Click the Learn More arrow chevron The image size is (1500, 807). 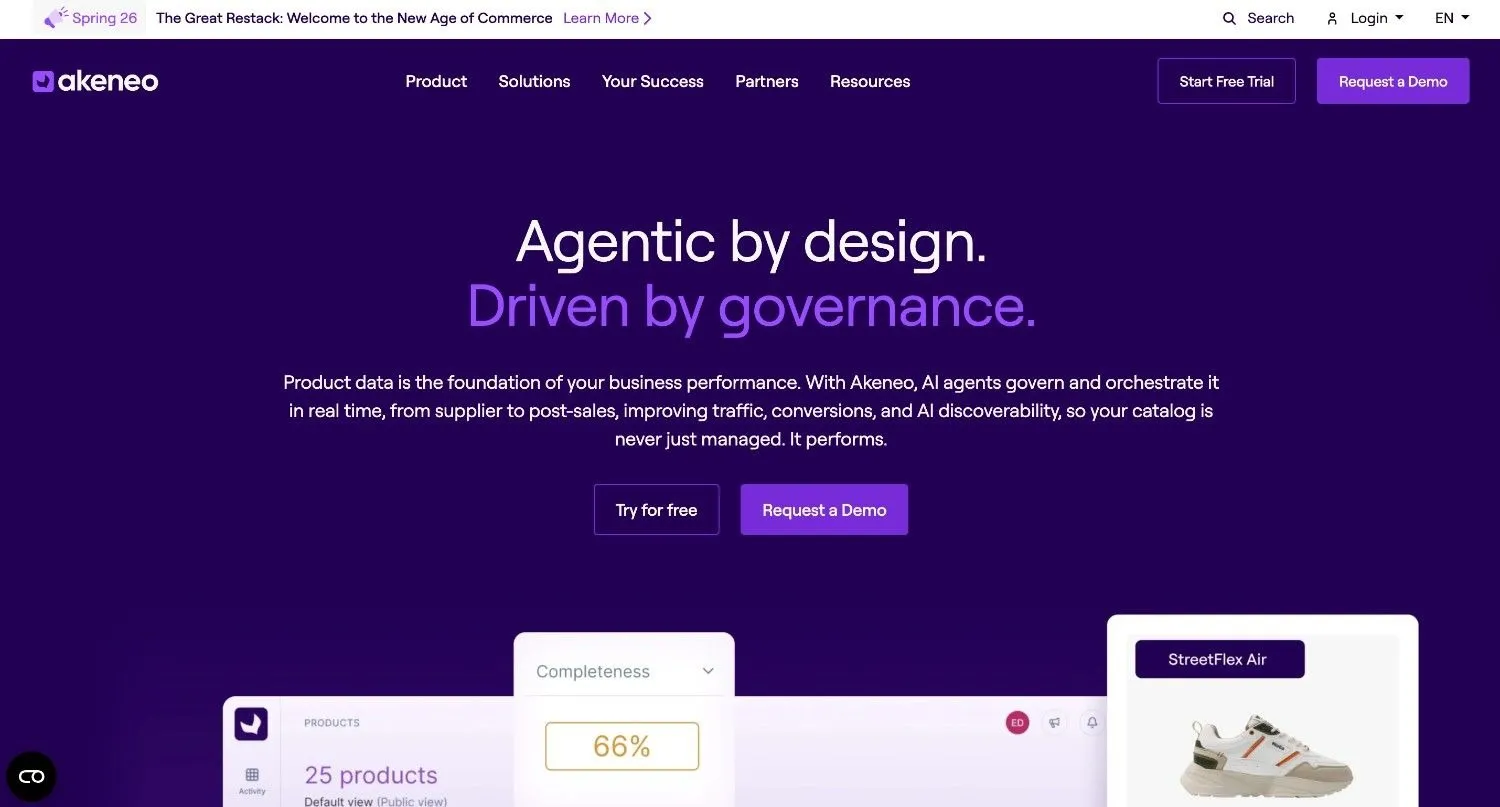(x=647, y=18)
